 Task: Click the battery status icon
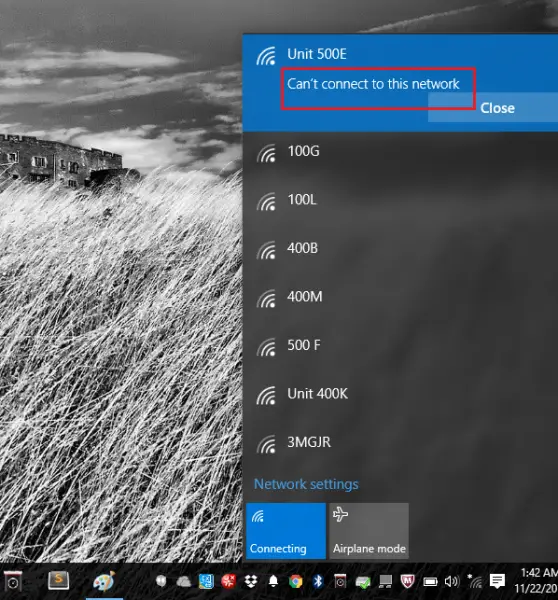(x=430, y=582)
